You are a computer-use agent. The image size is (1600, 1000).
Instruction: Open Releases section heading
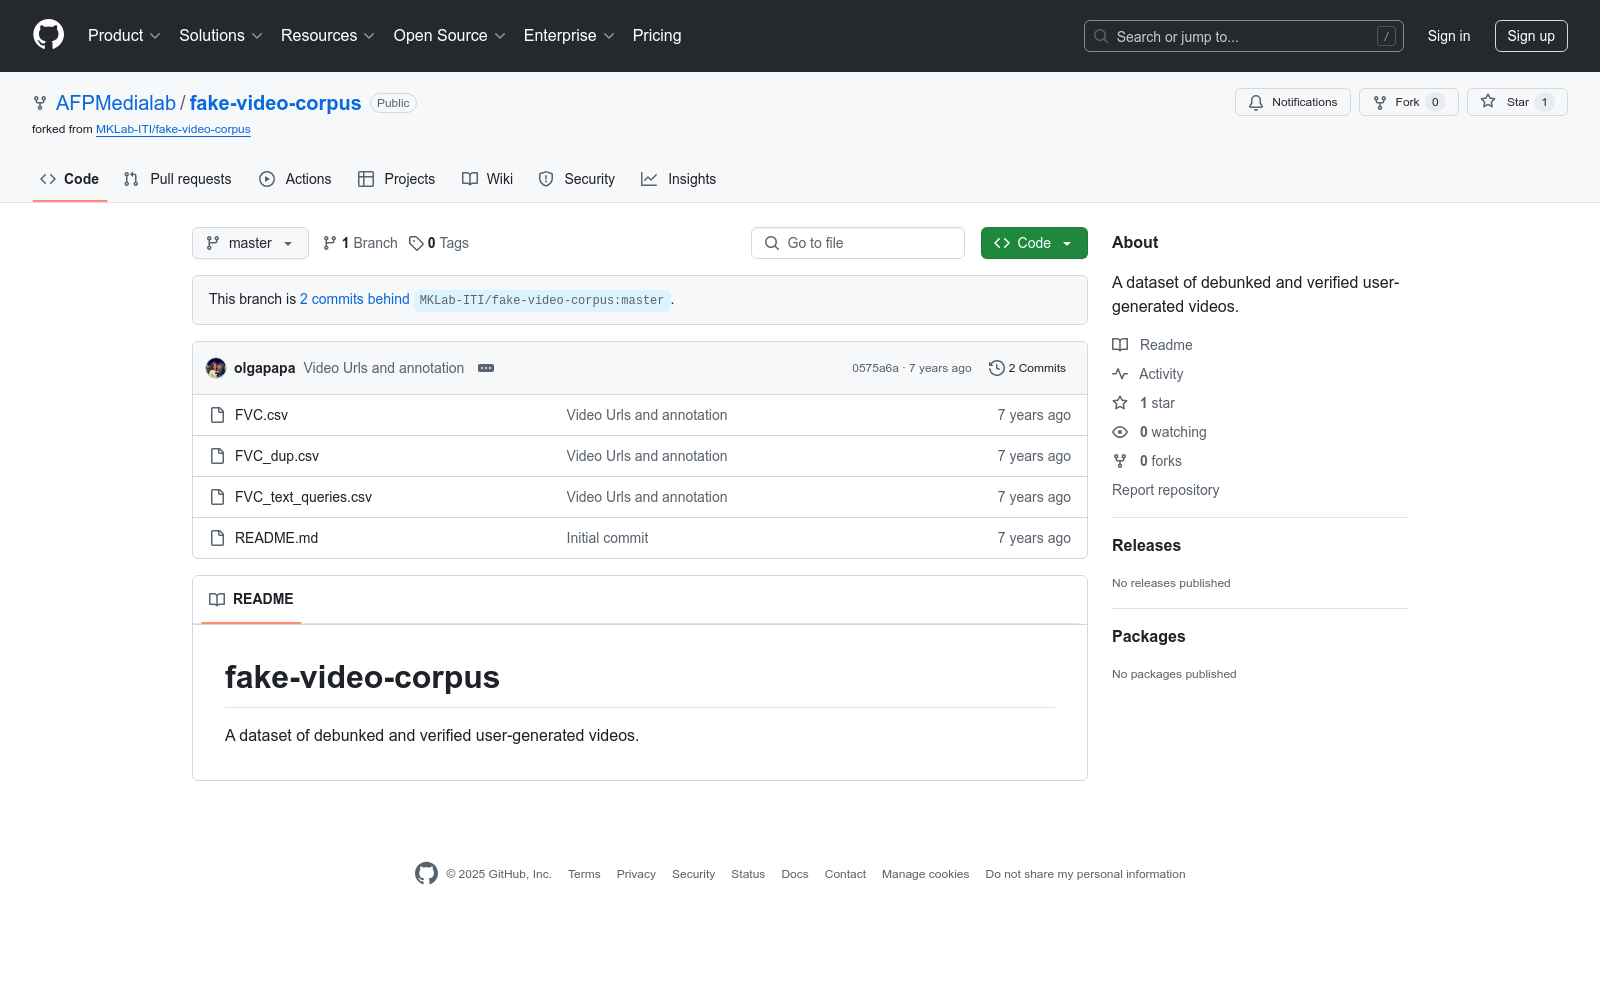click(1146, 545)
